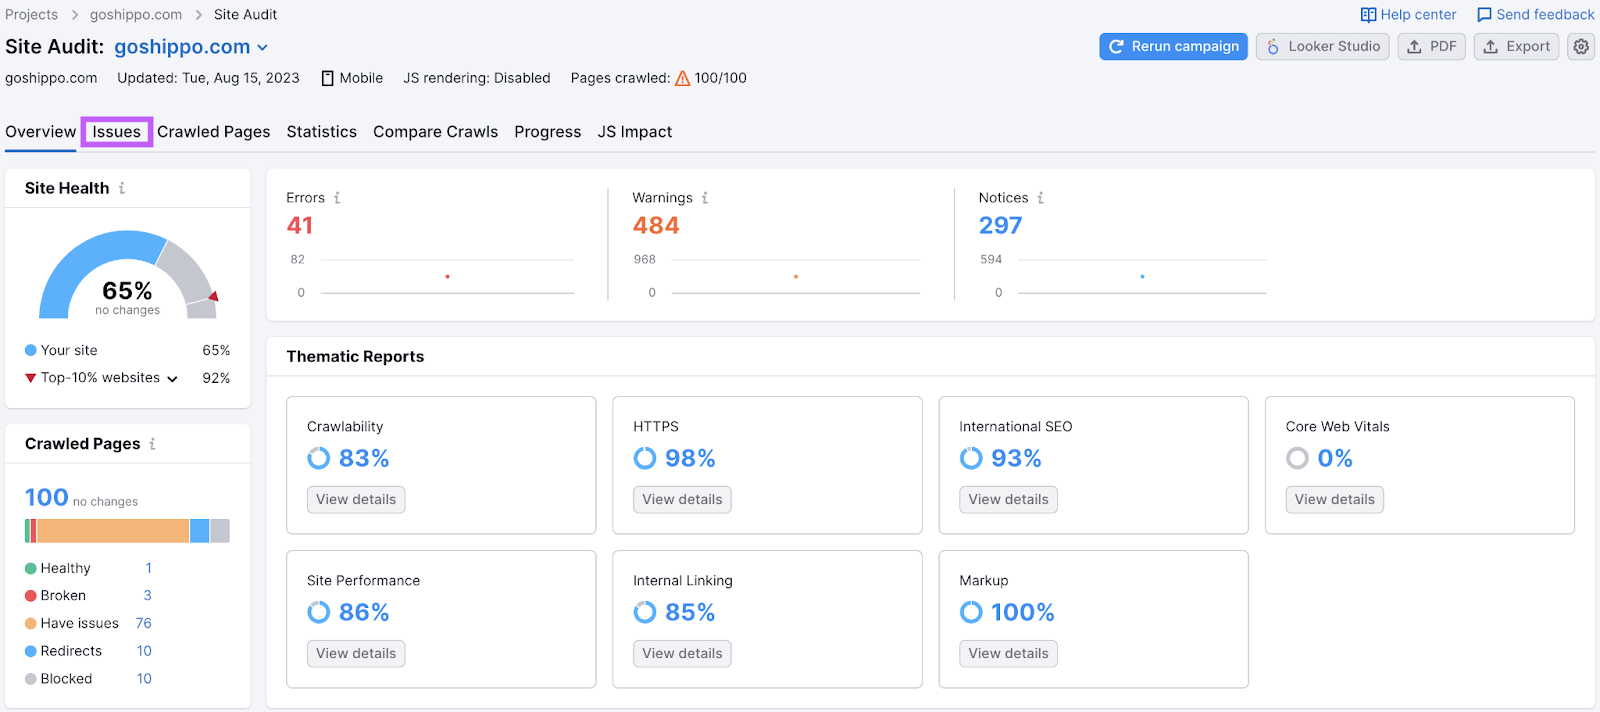The height and width of the screenshot is (712, 1600).
Task: View details for Crawlability report
Action: point(356,500)
